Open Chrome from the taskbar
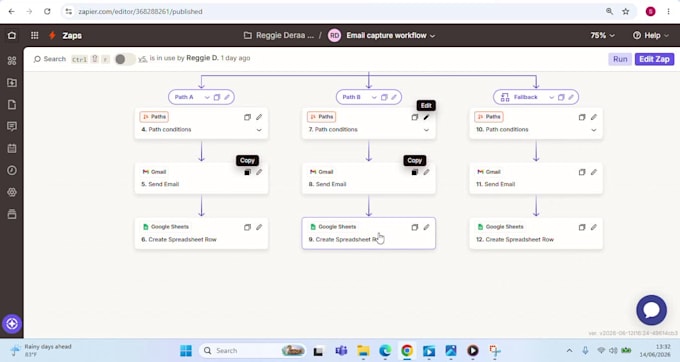Viewport: 680px width, 362px height. click(x=407, y=350)
